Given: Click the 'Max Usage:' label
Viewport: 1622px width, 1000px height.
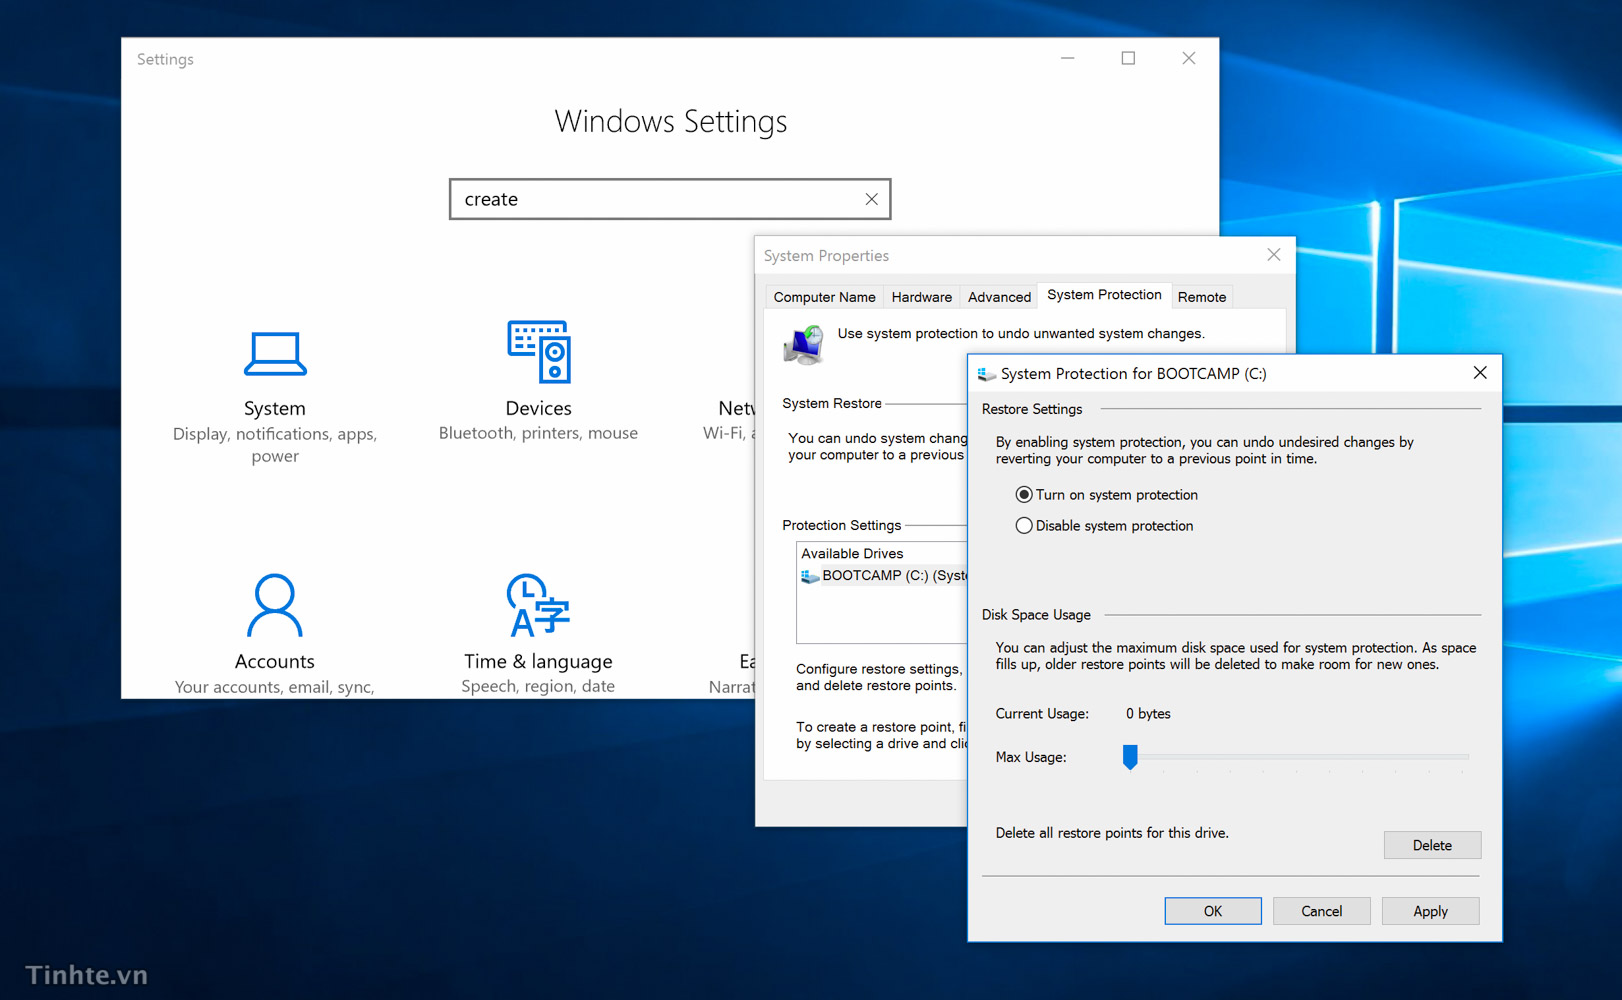Looking at the screenshot, I should coord(1031,757).
